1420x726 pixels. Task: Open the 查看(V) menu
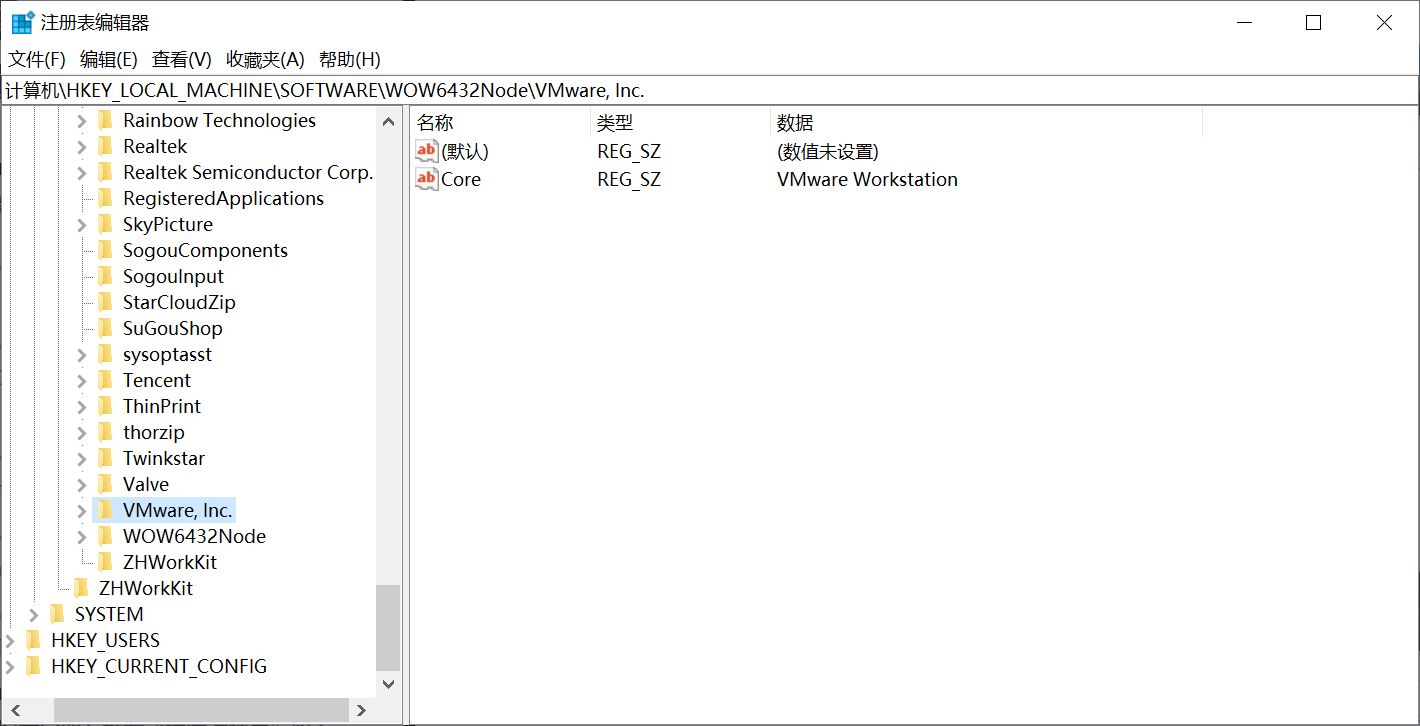(x=182, y=60)
